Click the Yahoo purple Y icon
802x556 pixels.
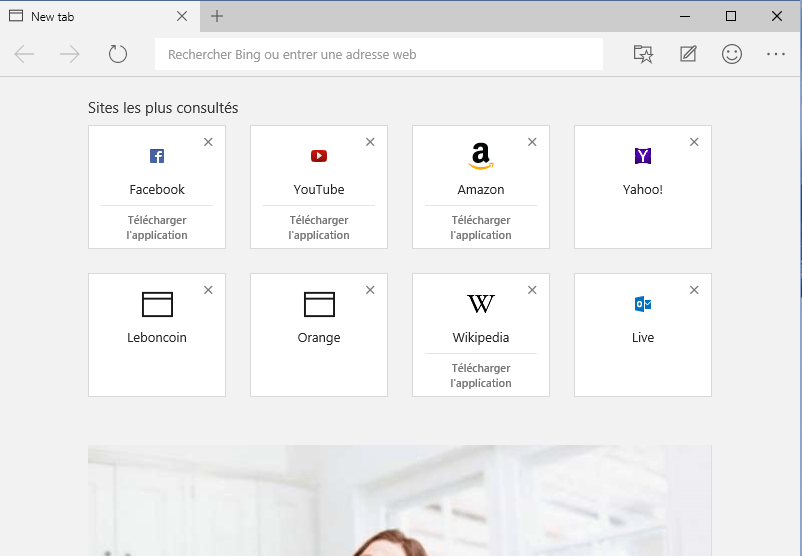click(x=642, y=155)
